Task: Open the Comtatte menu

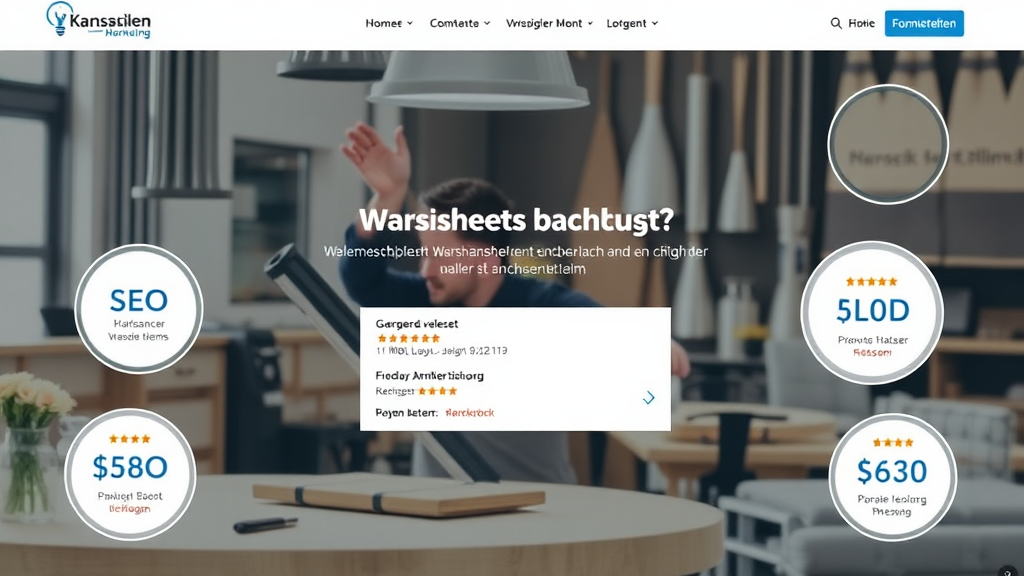Action: [x=460, y=24]
